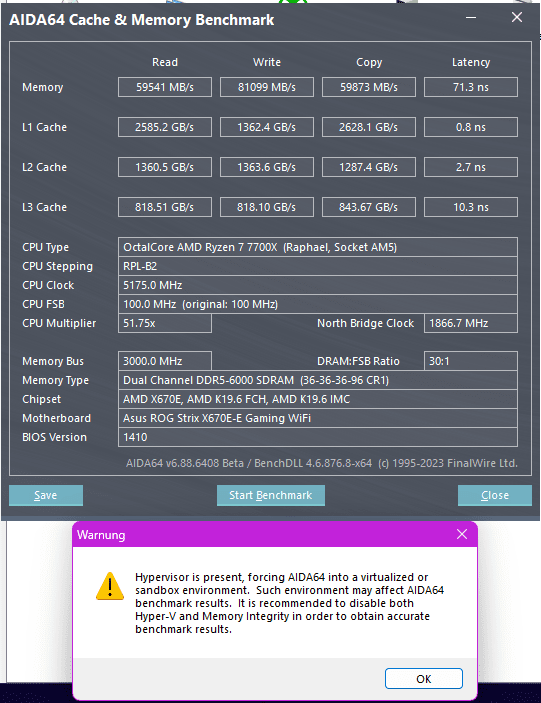Click L3 Cache Read 818.51 GB/s

tap(165, 207)
